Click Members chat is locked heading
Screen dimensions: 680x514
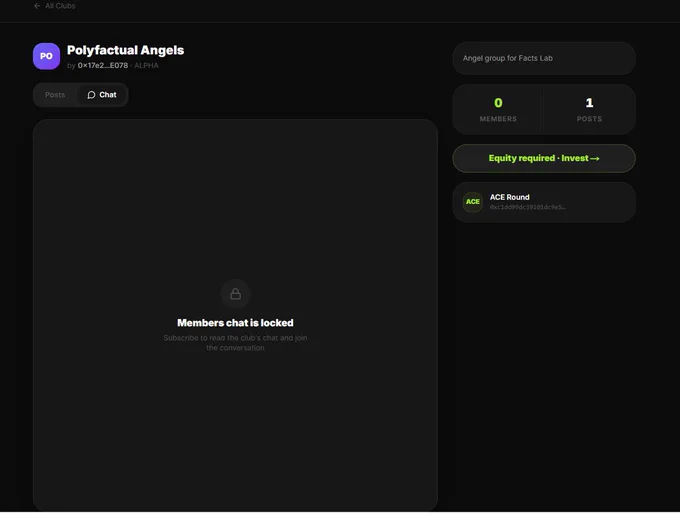click(x=235, y=323)
